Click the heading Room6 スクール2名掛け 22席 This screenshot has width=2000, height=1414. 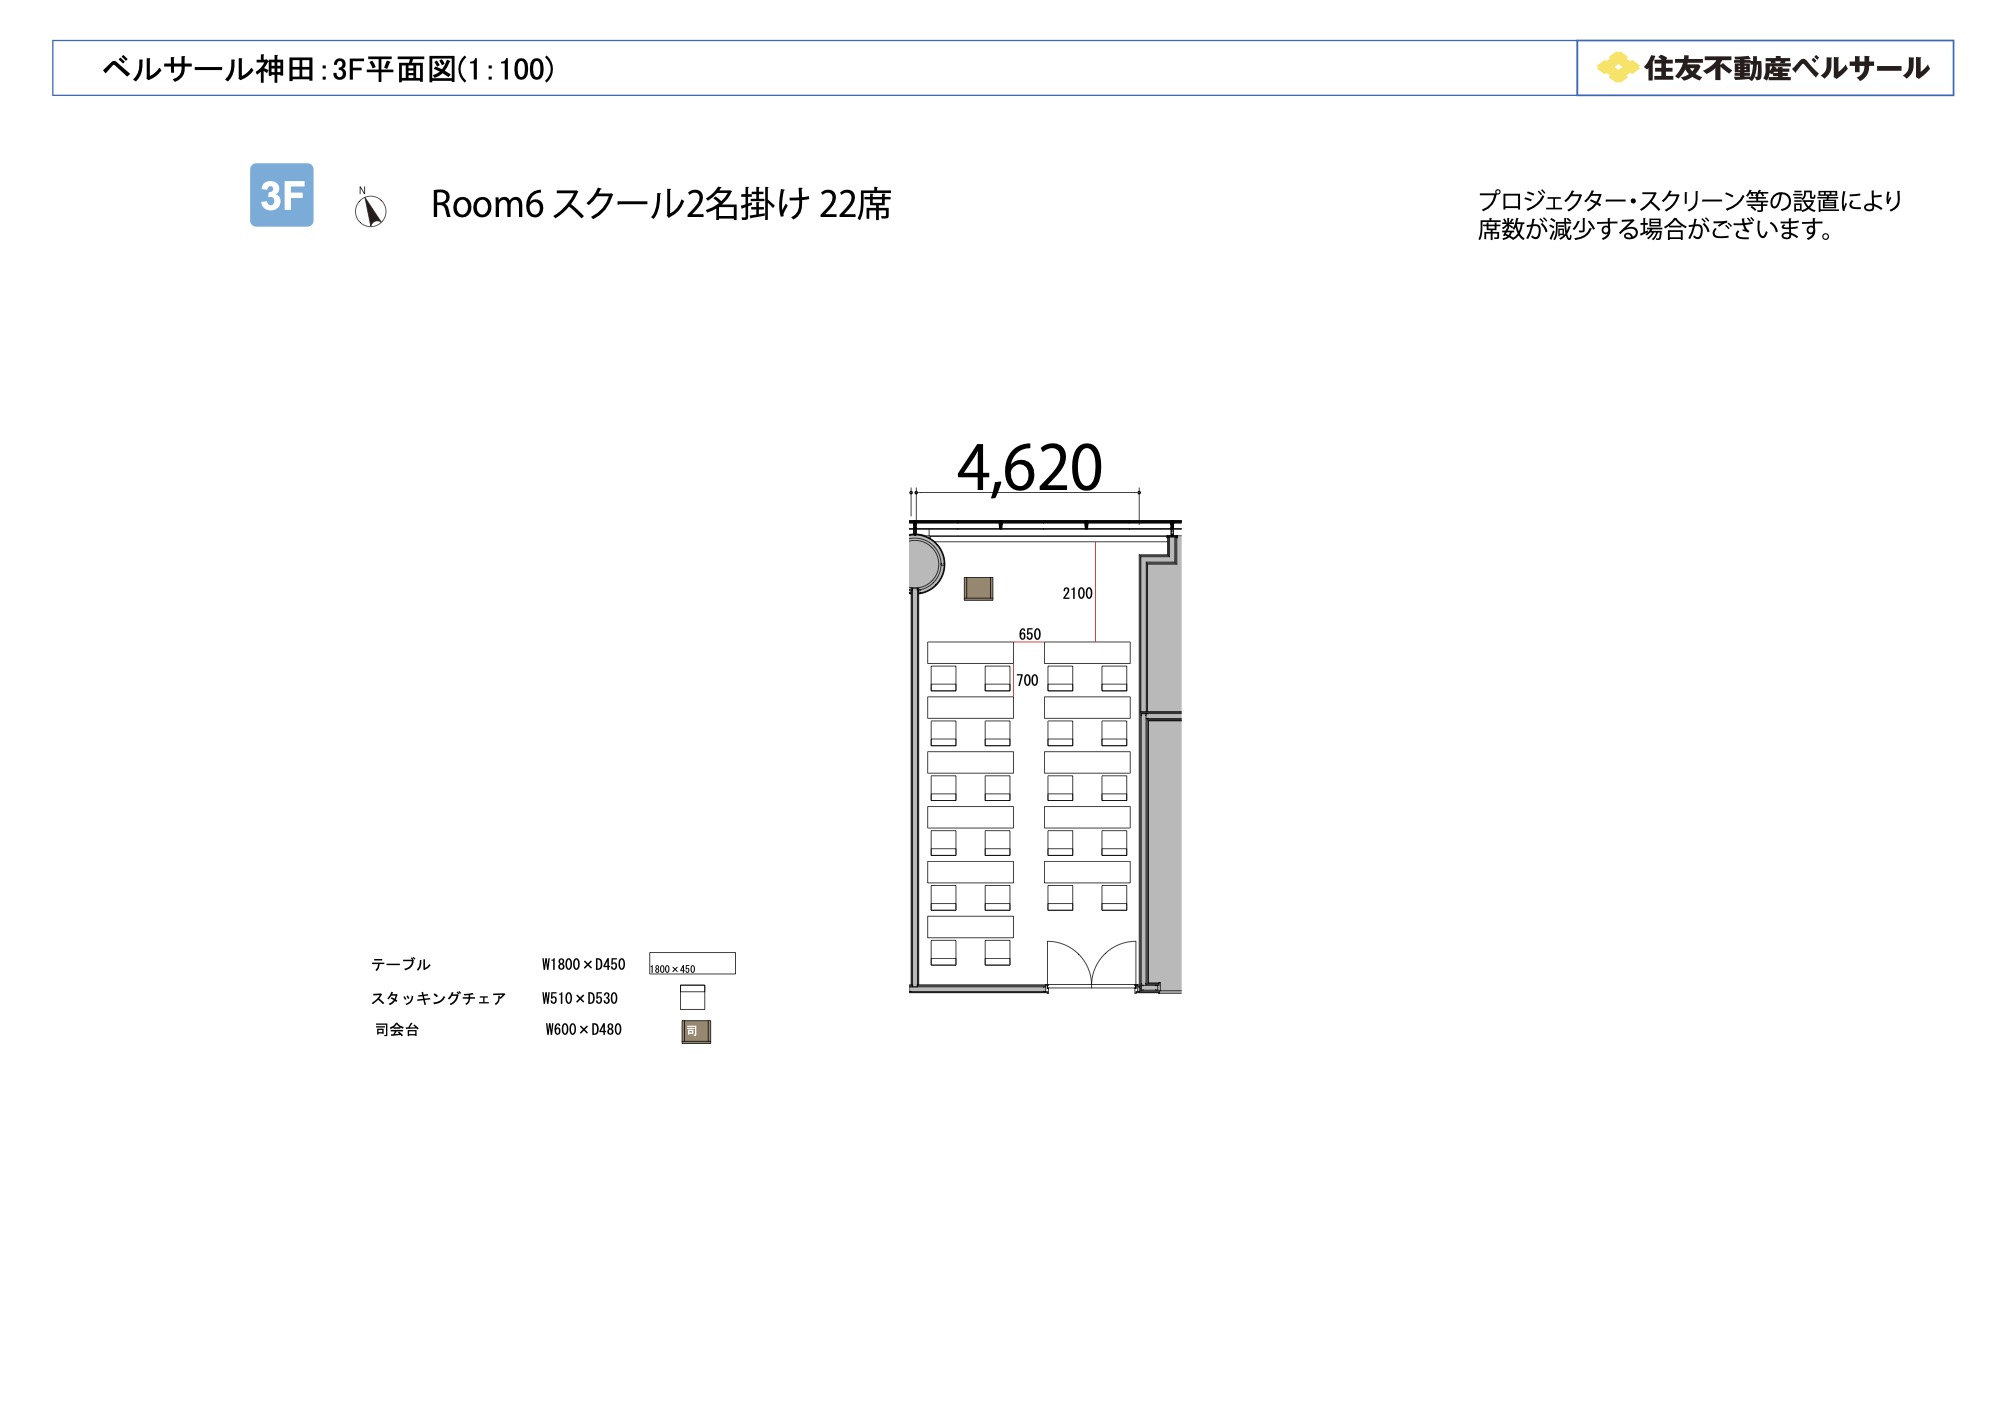pyautogui.click(x=661, y=204)
